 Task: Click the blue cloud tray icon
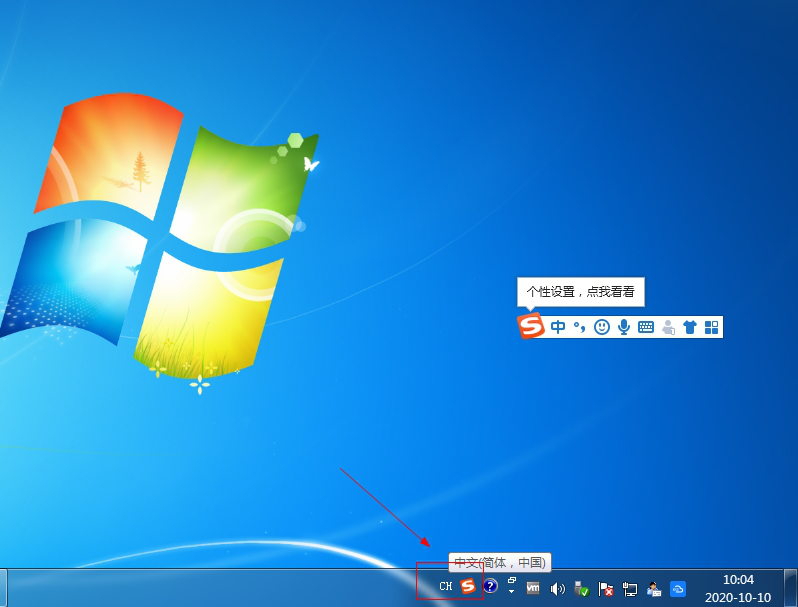[x=678, y=589]
